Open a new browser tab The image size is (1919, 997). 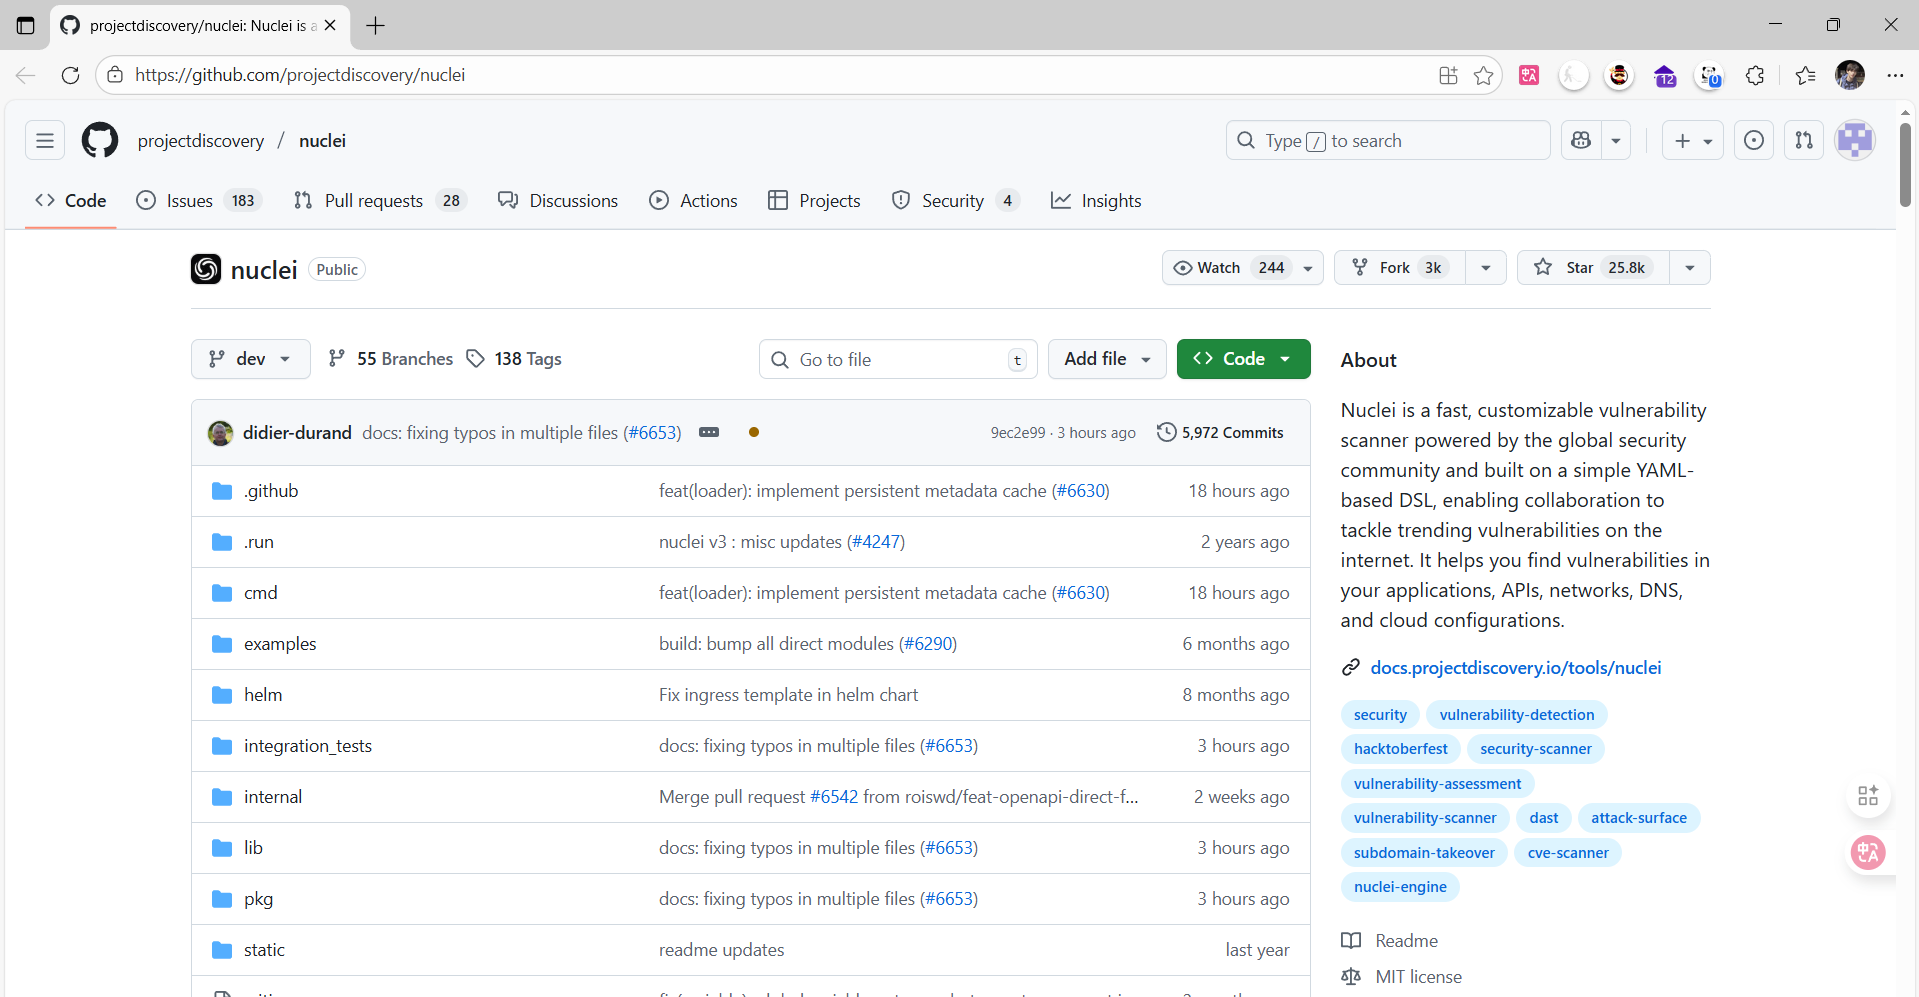[x=375, y=25]
